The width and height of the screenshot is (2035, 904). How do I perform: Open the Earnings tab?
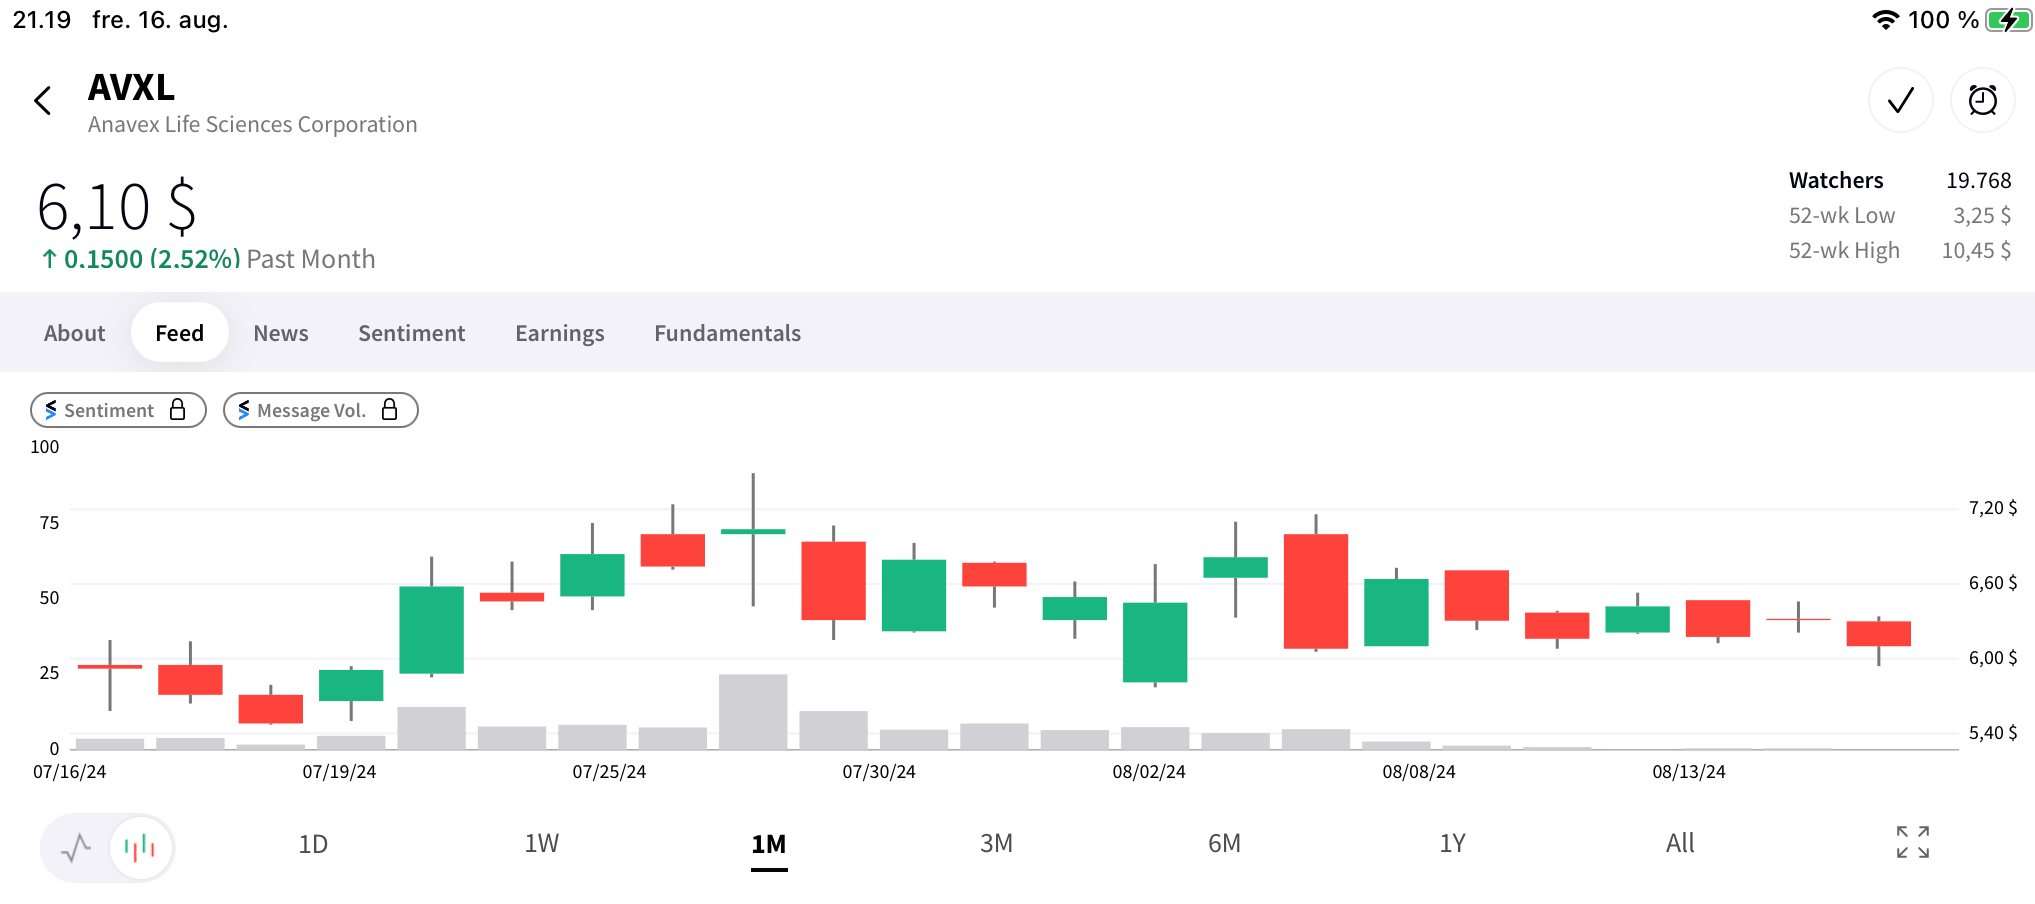(560, 333)
